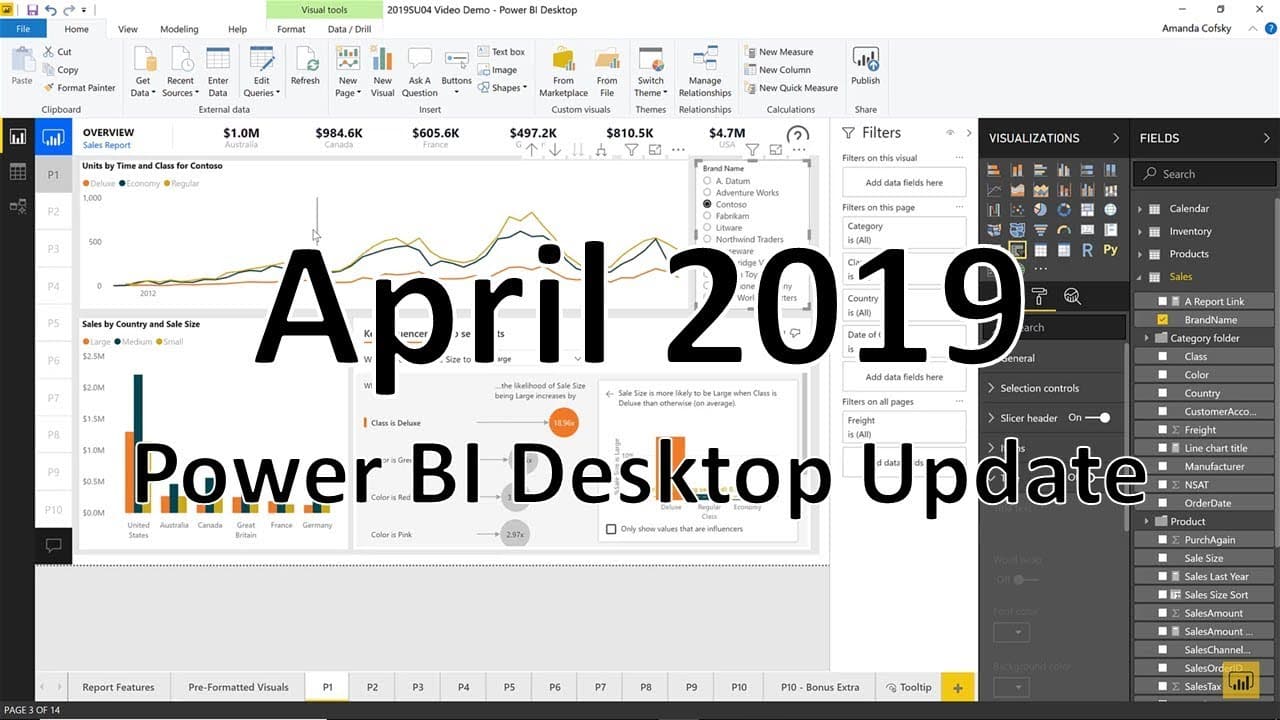Screen dimensions: 1280x720
Task: Expand the Products table
Action: 1140,254
